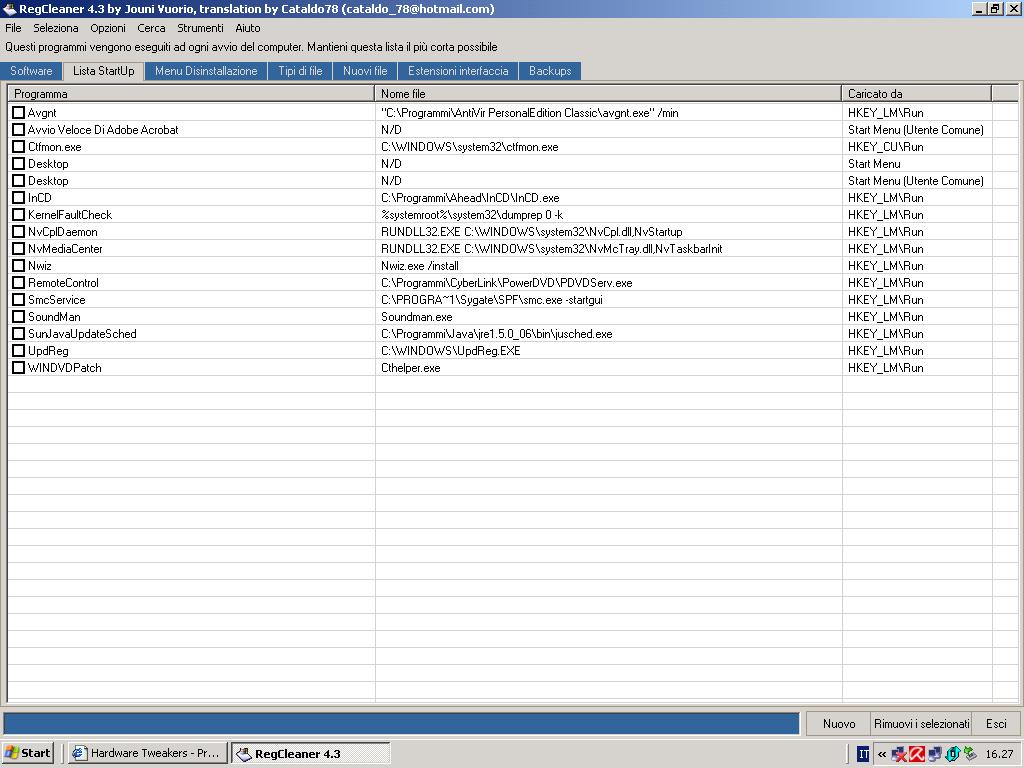This screenshot has height=768, width=1024.
Task: Check the Avvio Veloce Di Adobe Acrobat checkbox
Action: [x=18, y=129]
